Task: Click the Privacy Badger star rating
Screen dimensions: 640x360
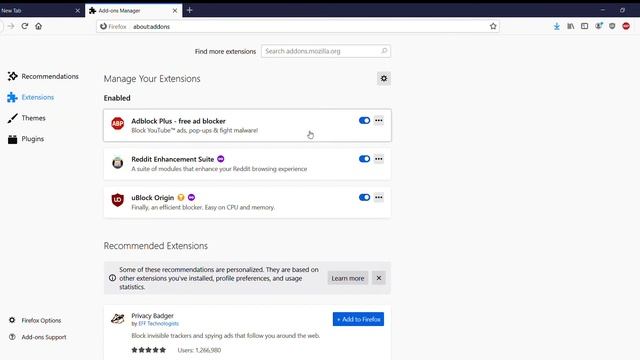Action: coord(149,350)
